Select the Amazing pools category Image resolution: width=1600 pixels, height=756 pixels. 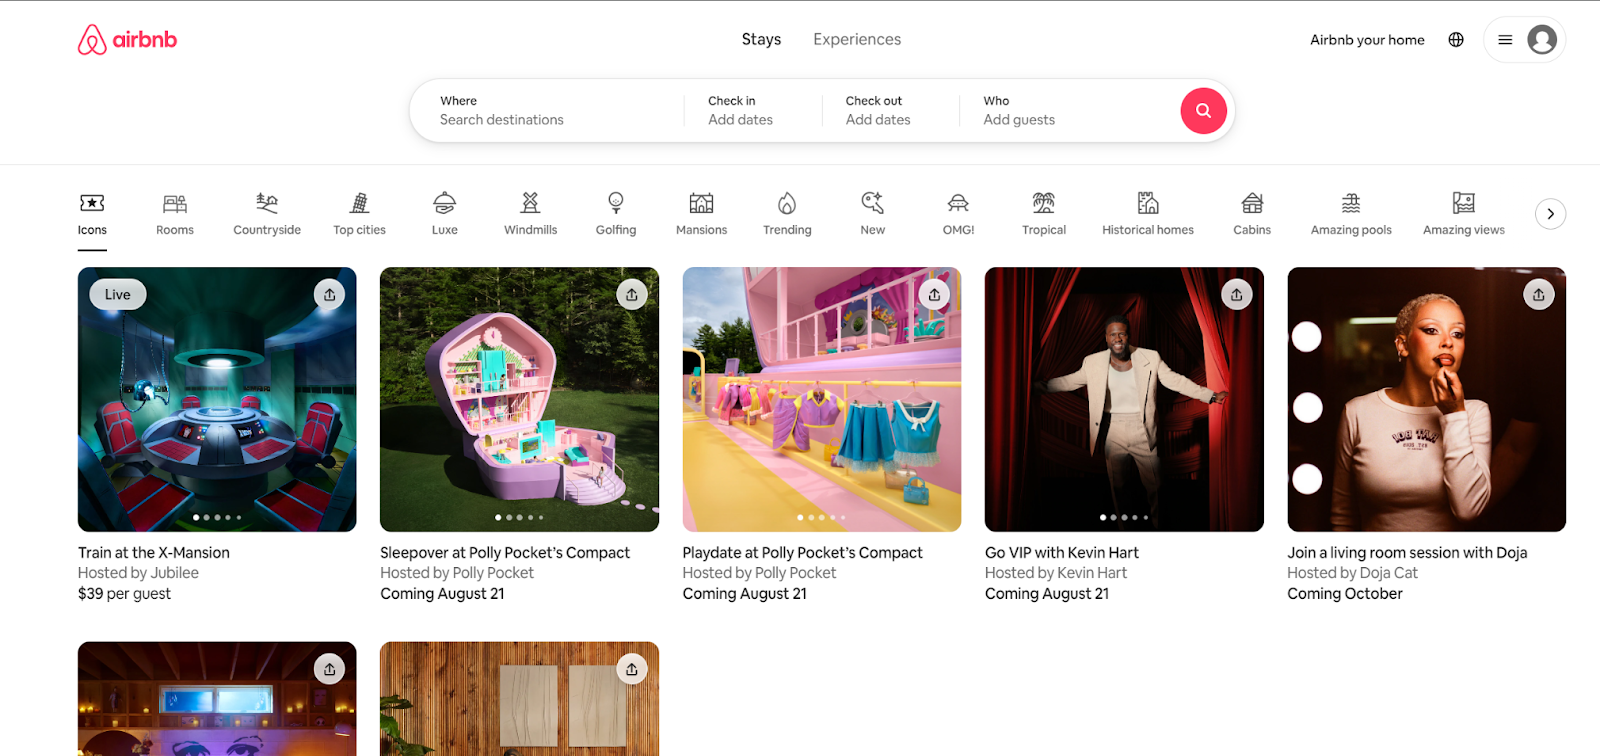1351,214
